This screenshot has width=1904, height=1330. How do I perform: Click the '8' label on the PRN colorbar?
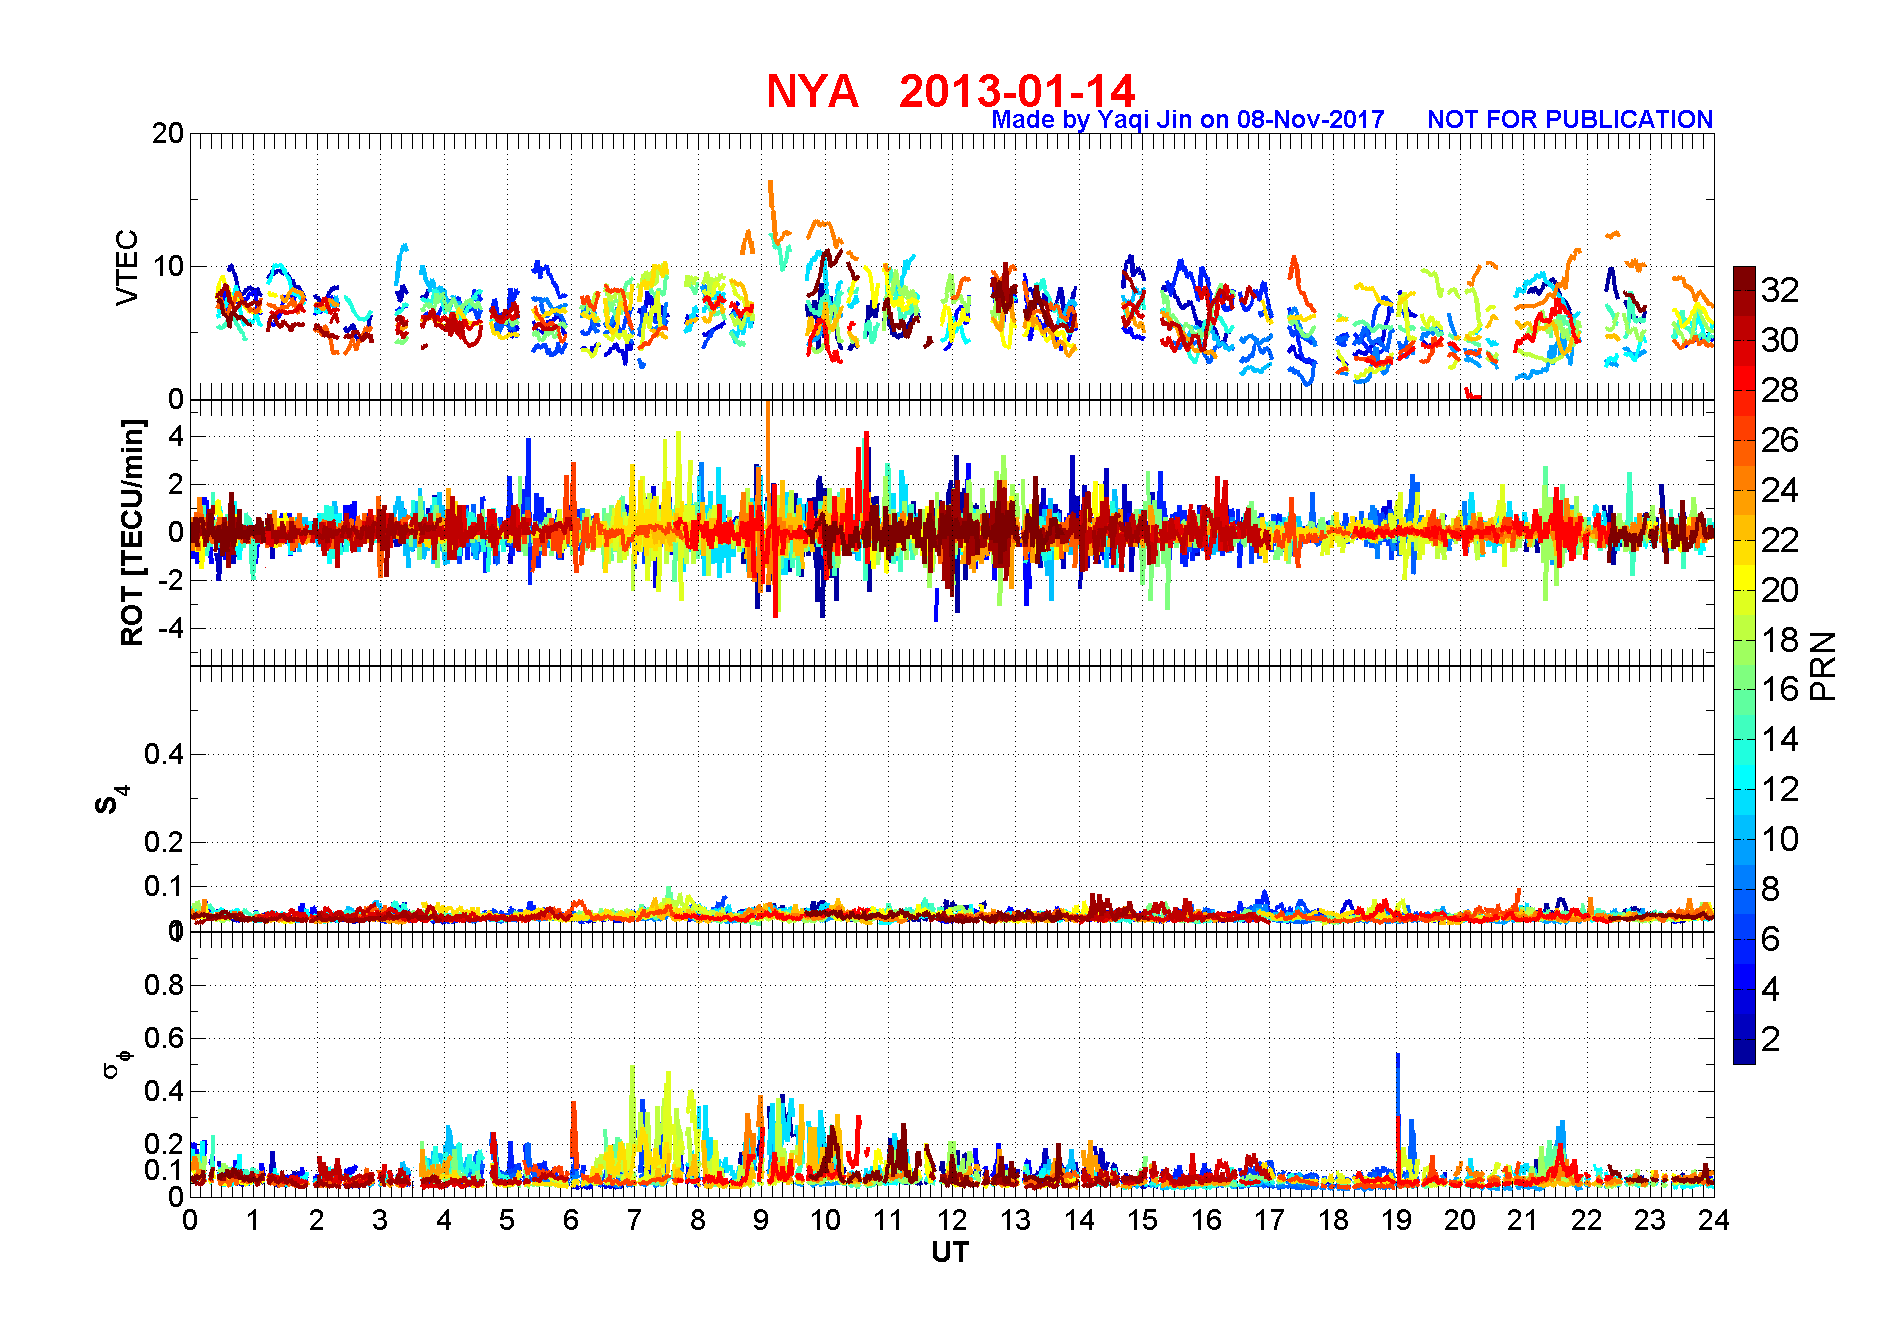[1771, 889]
